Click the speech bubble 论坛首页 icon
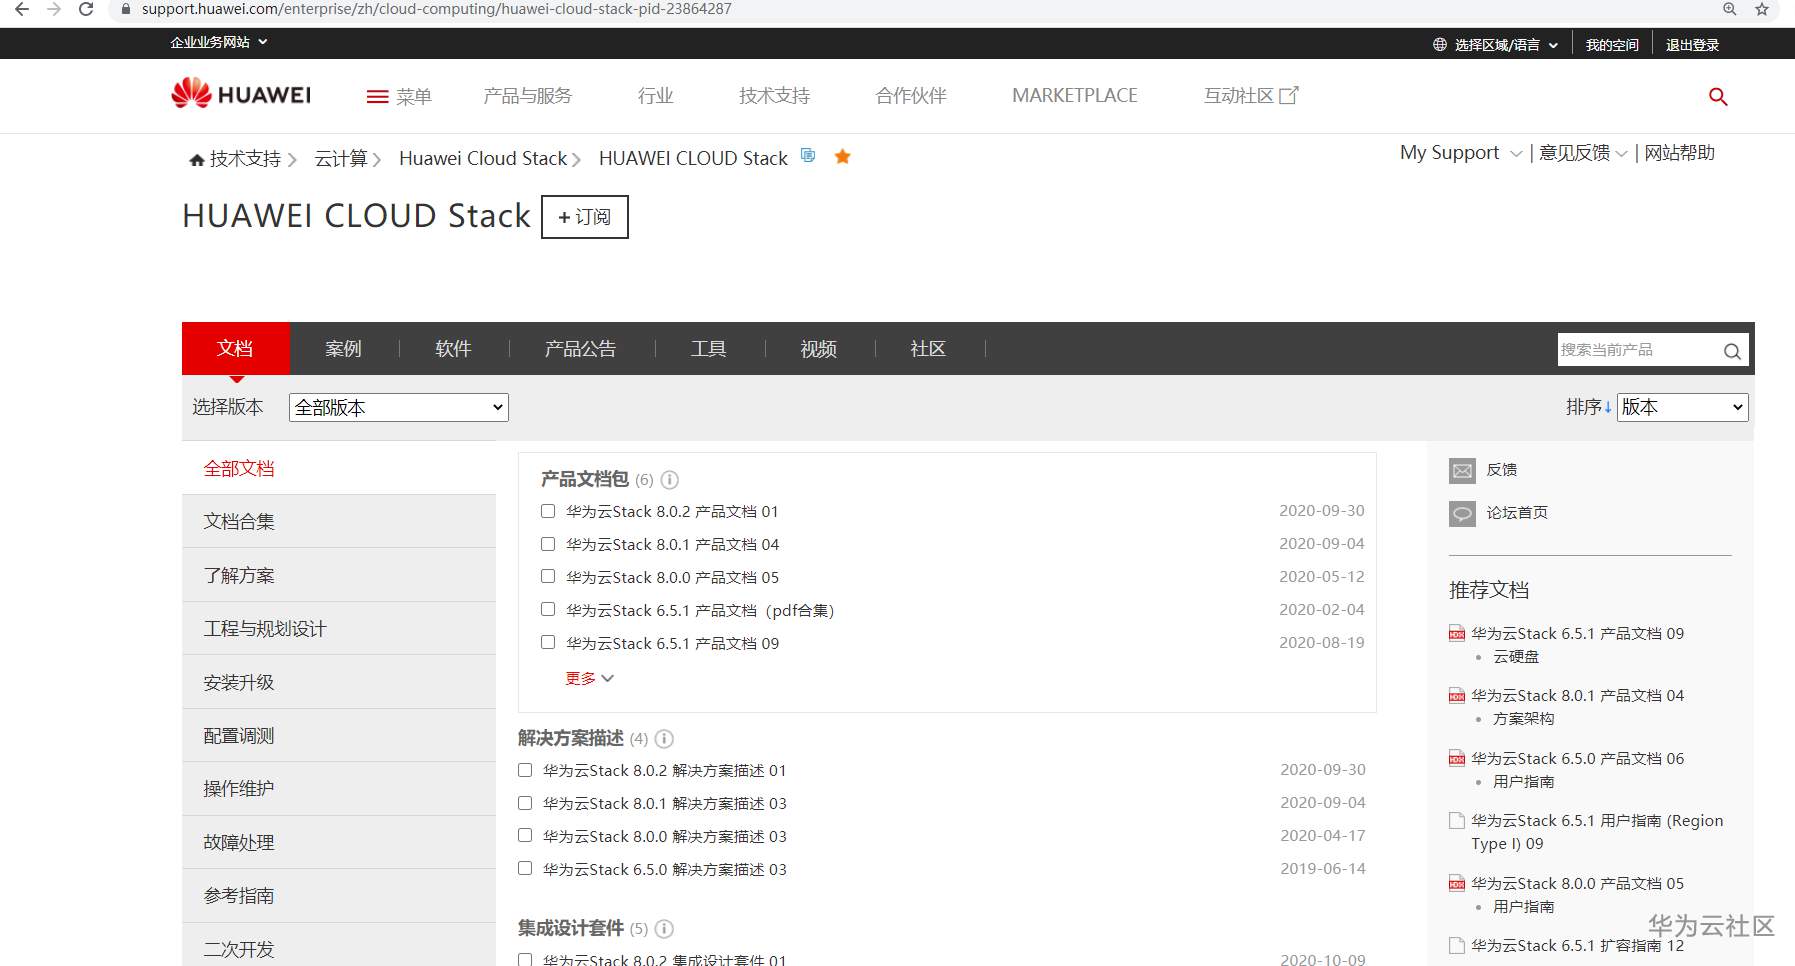 coord(1462,514)
